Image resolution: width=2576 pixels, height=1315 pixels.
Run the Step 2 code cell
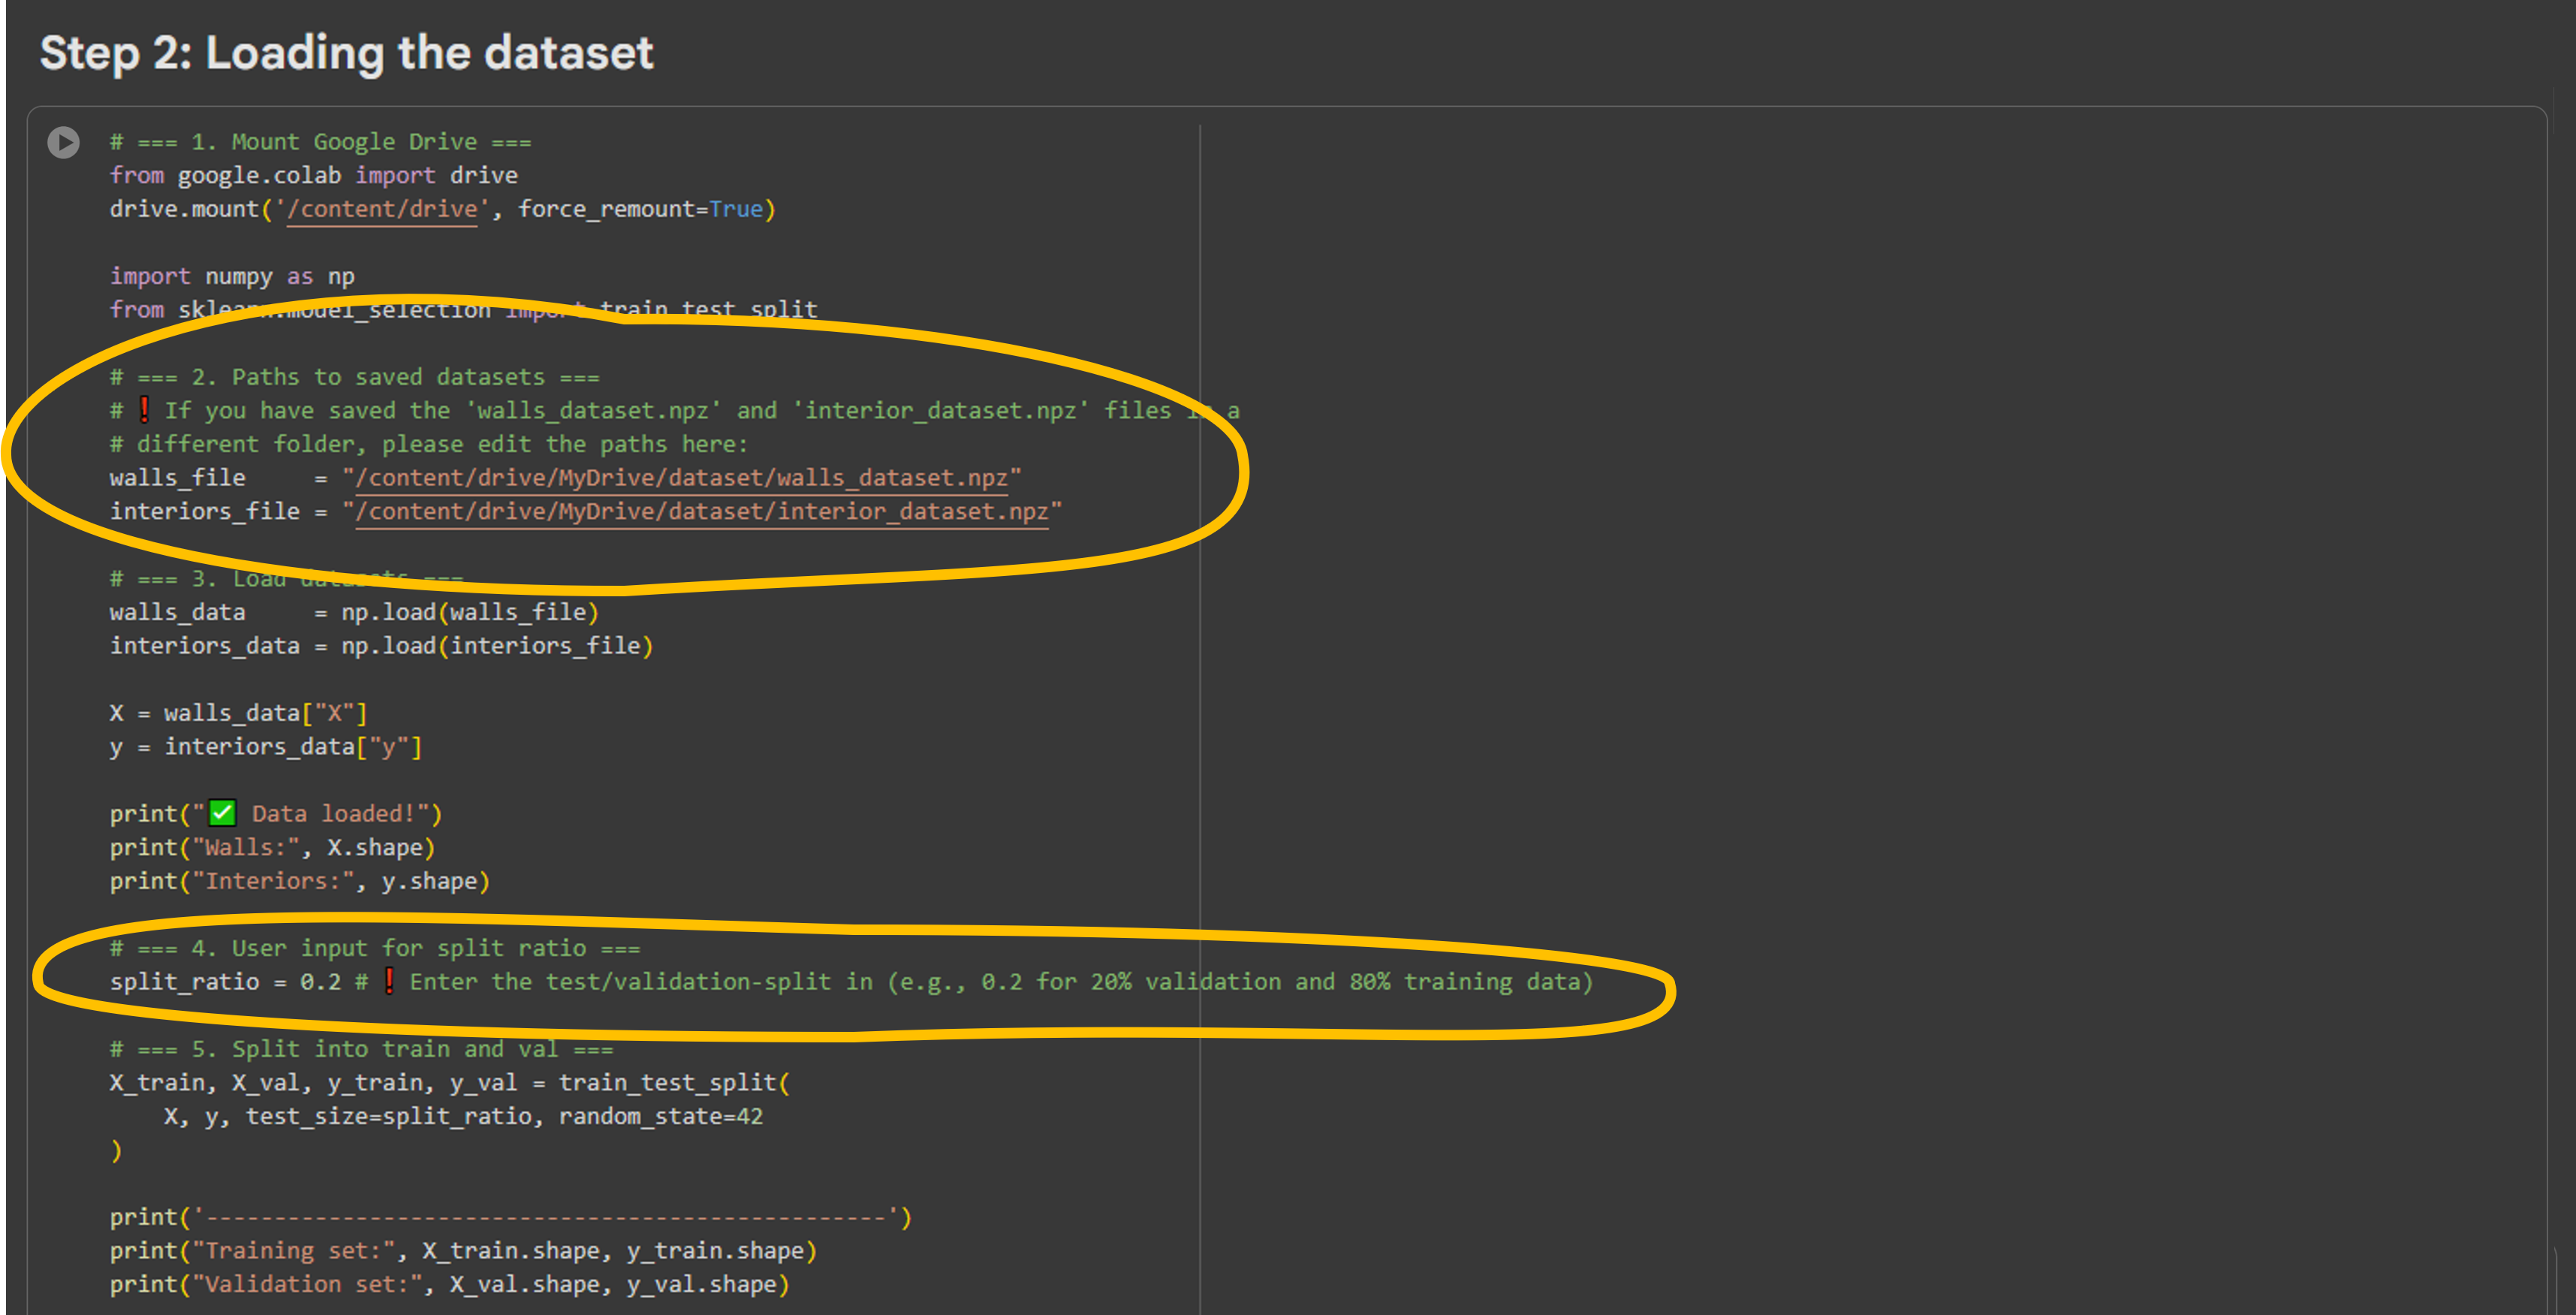64,142
